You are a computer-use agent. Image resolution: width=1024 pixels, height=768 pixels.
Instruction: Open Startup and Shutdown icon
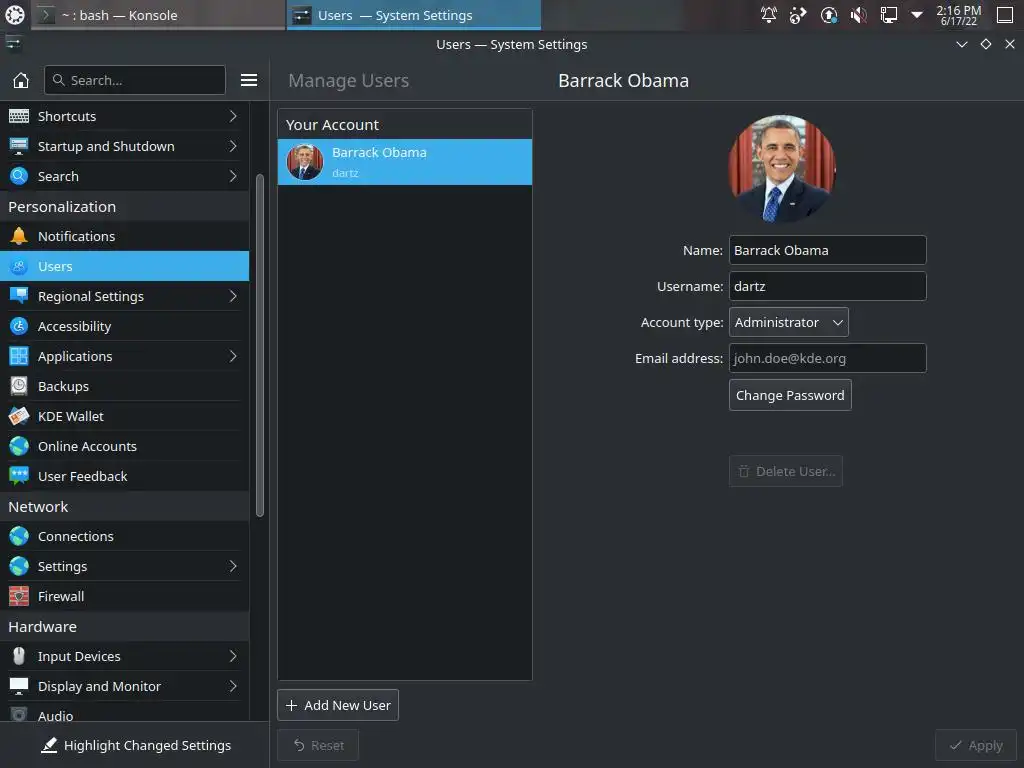click(19, 146)
